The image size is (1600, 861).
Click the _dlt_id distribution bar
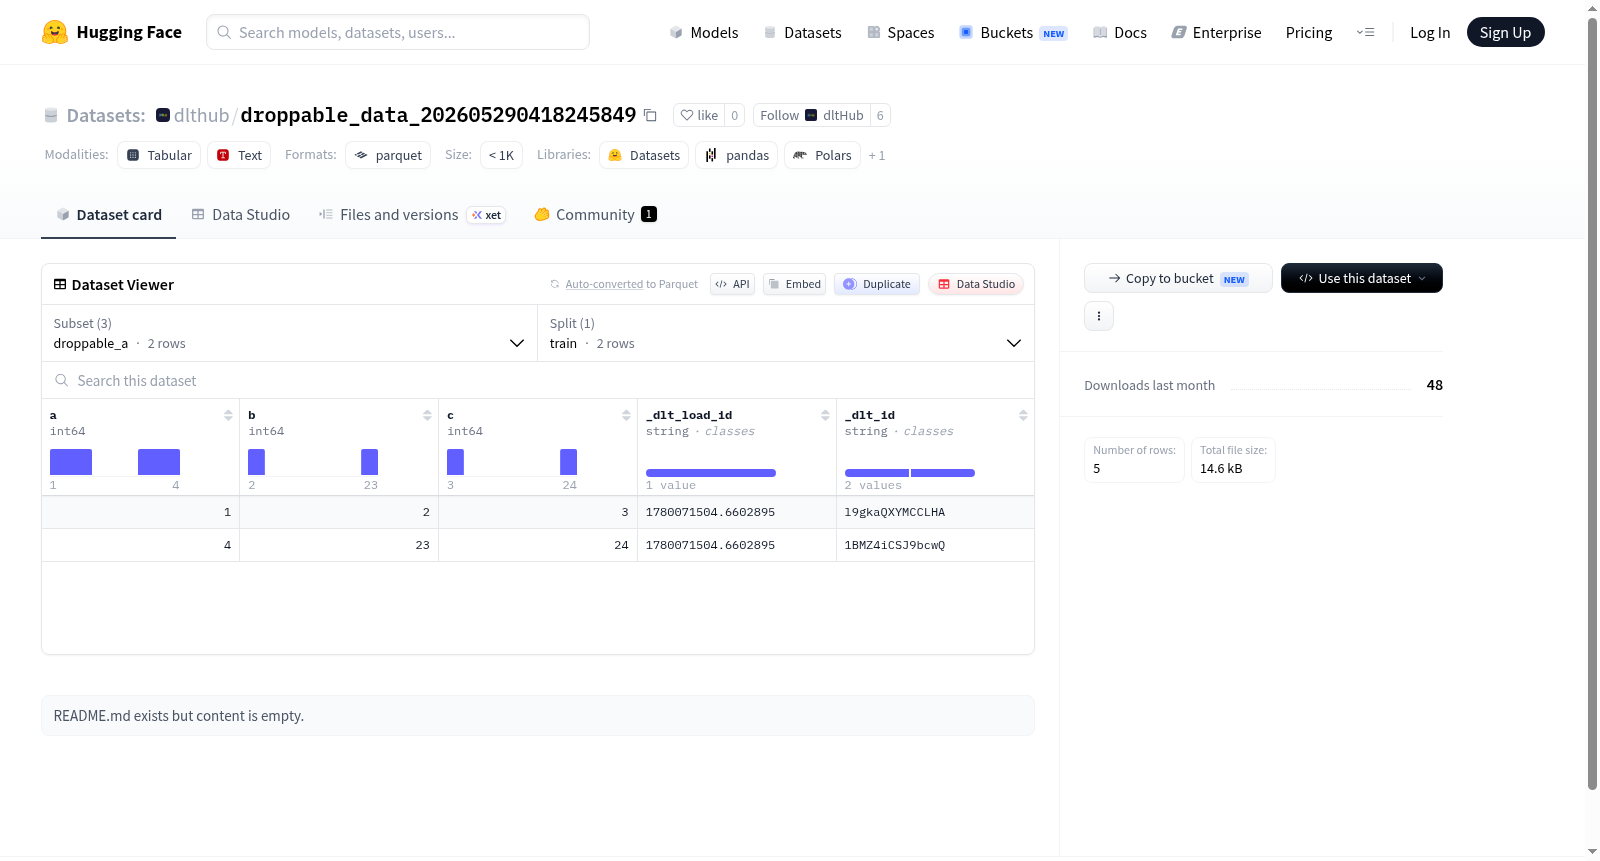(x=910, y=473)
